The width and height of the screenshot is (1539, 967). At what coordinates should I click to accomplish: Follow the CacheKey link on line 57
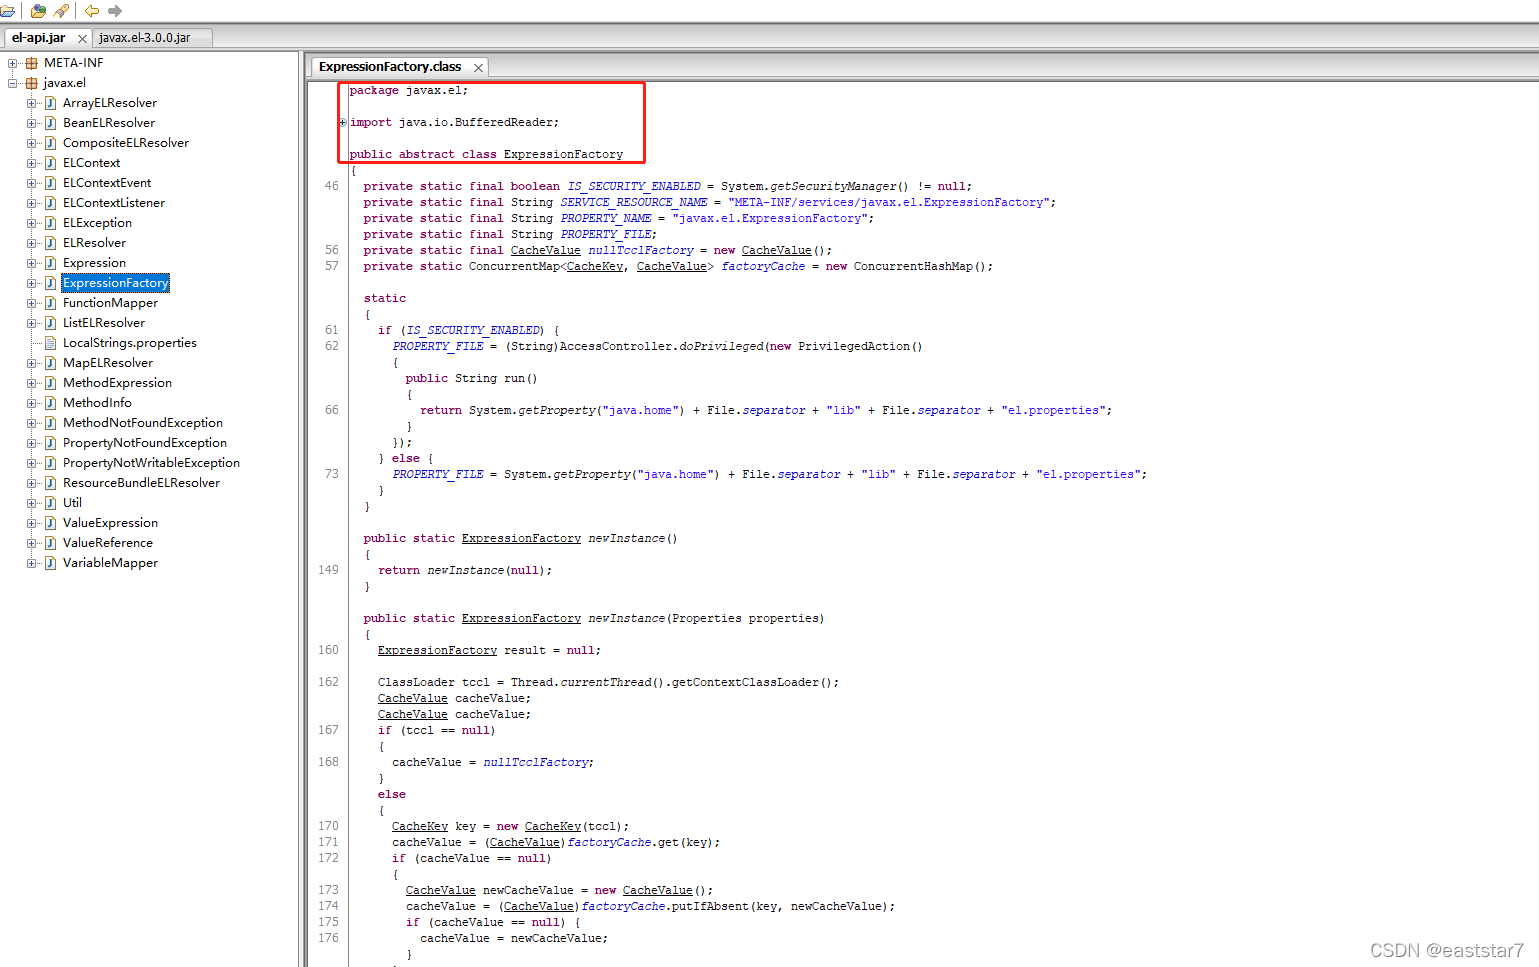594,266
